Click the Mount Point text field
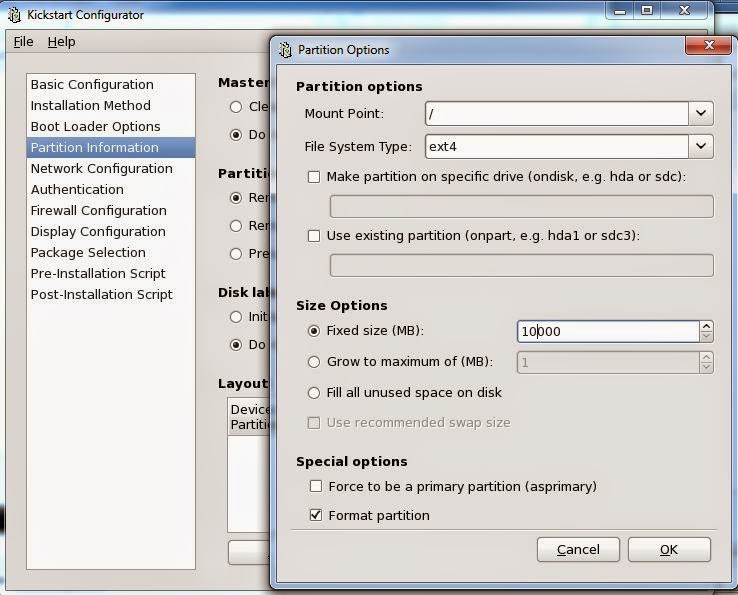Image resolution: width=738 pixels, height=595 pixels. pyautogui.click(x=557, y=113)
